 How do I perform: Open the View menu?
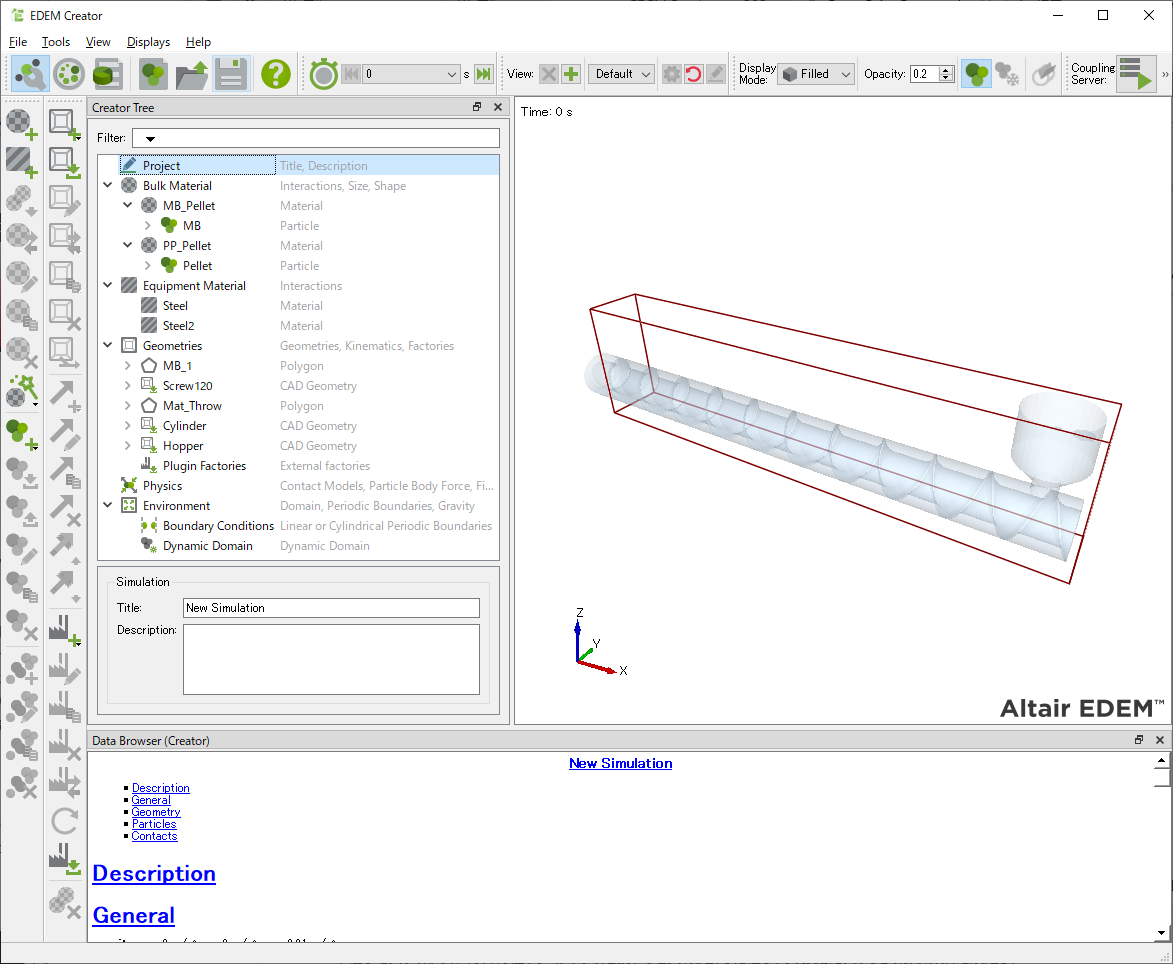(x=98, y=42)
